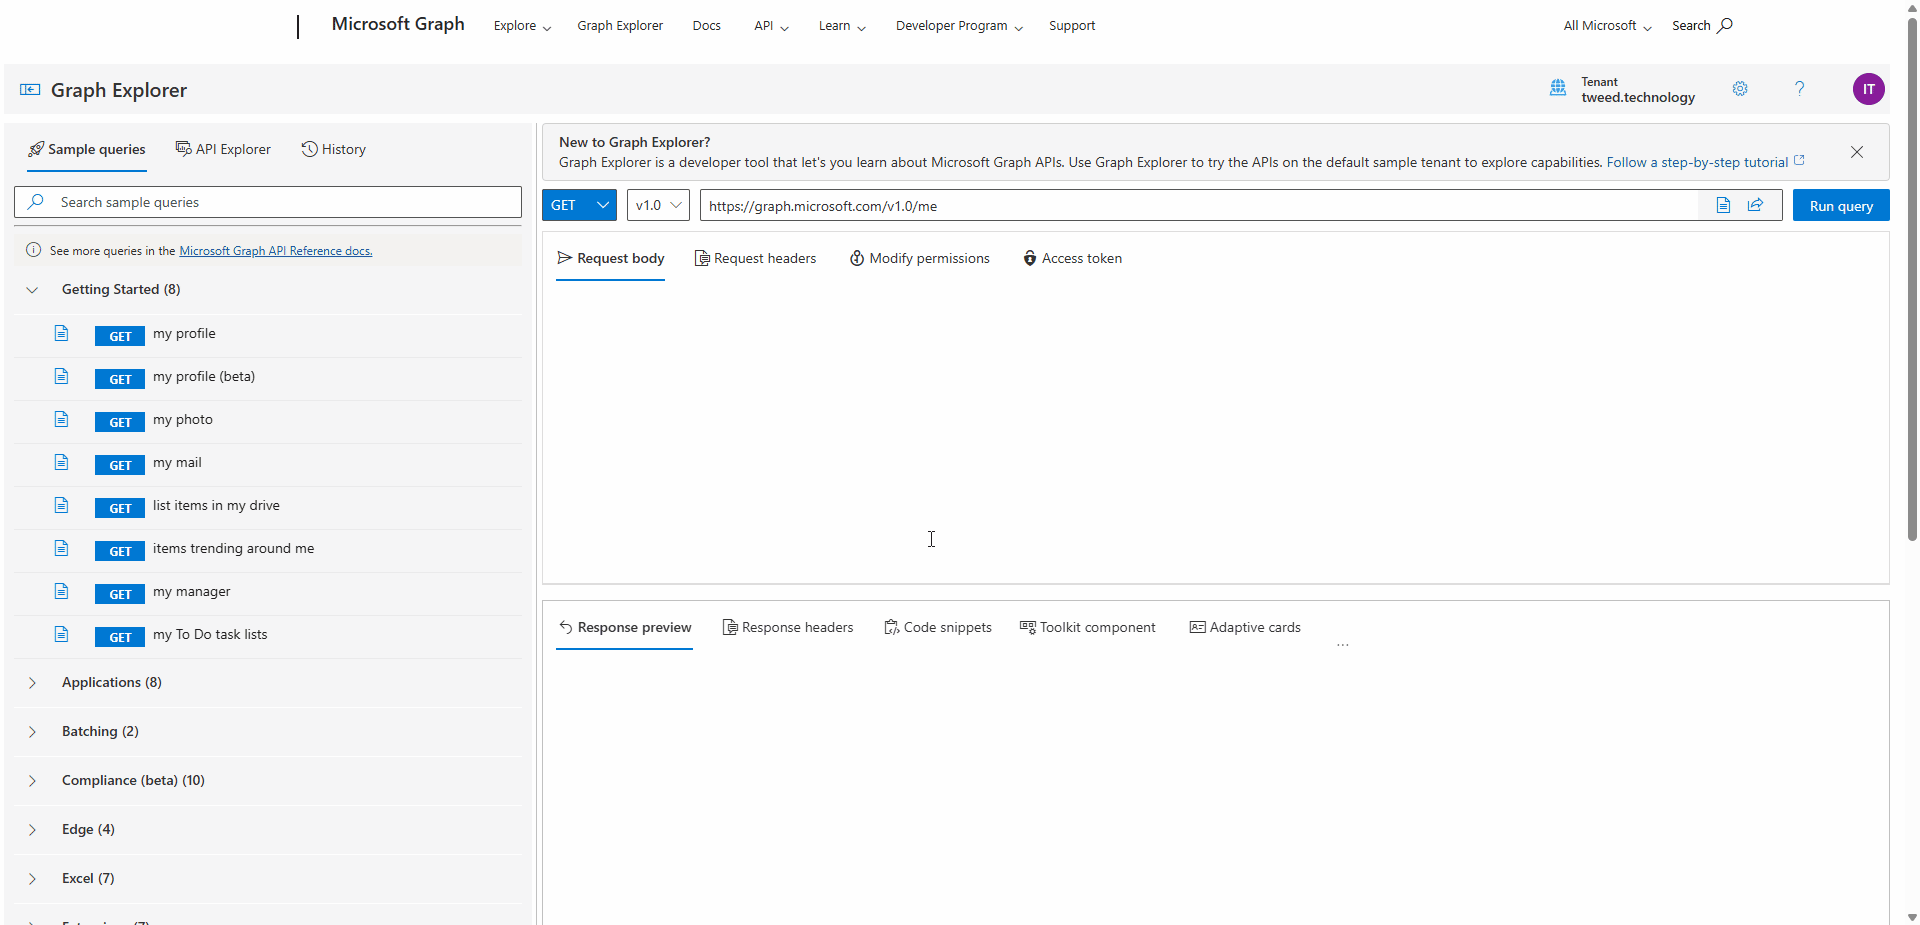Click the share query icon near the URL bar
The image size is (1920, 925).
1757,205
